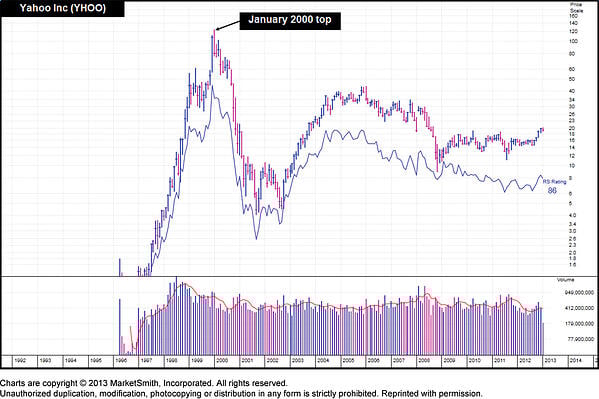Select the 2006 year label
The height and width of the screenshot is (399, 599).
(x=373, y=361)
